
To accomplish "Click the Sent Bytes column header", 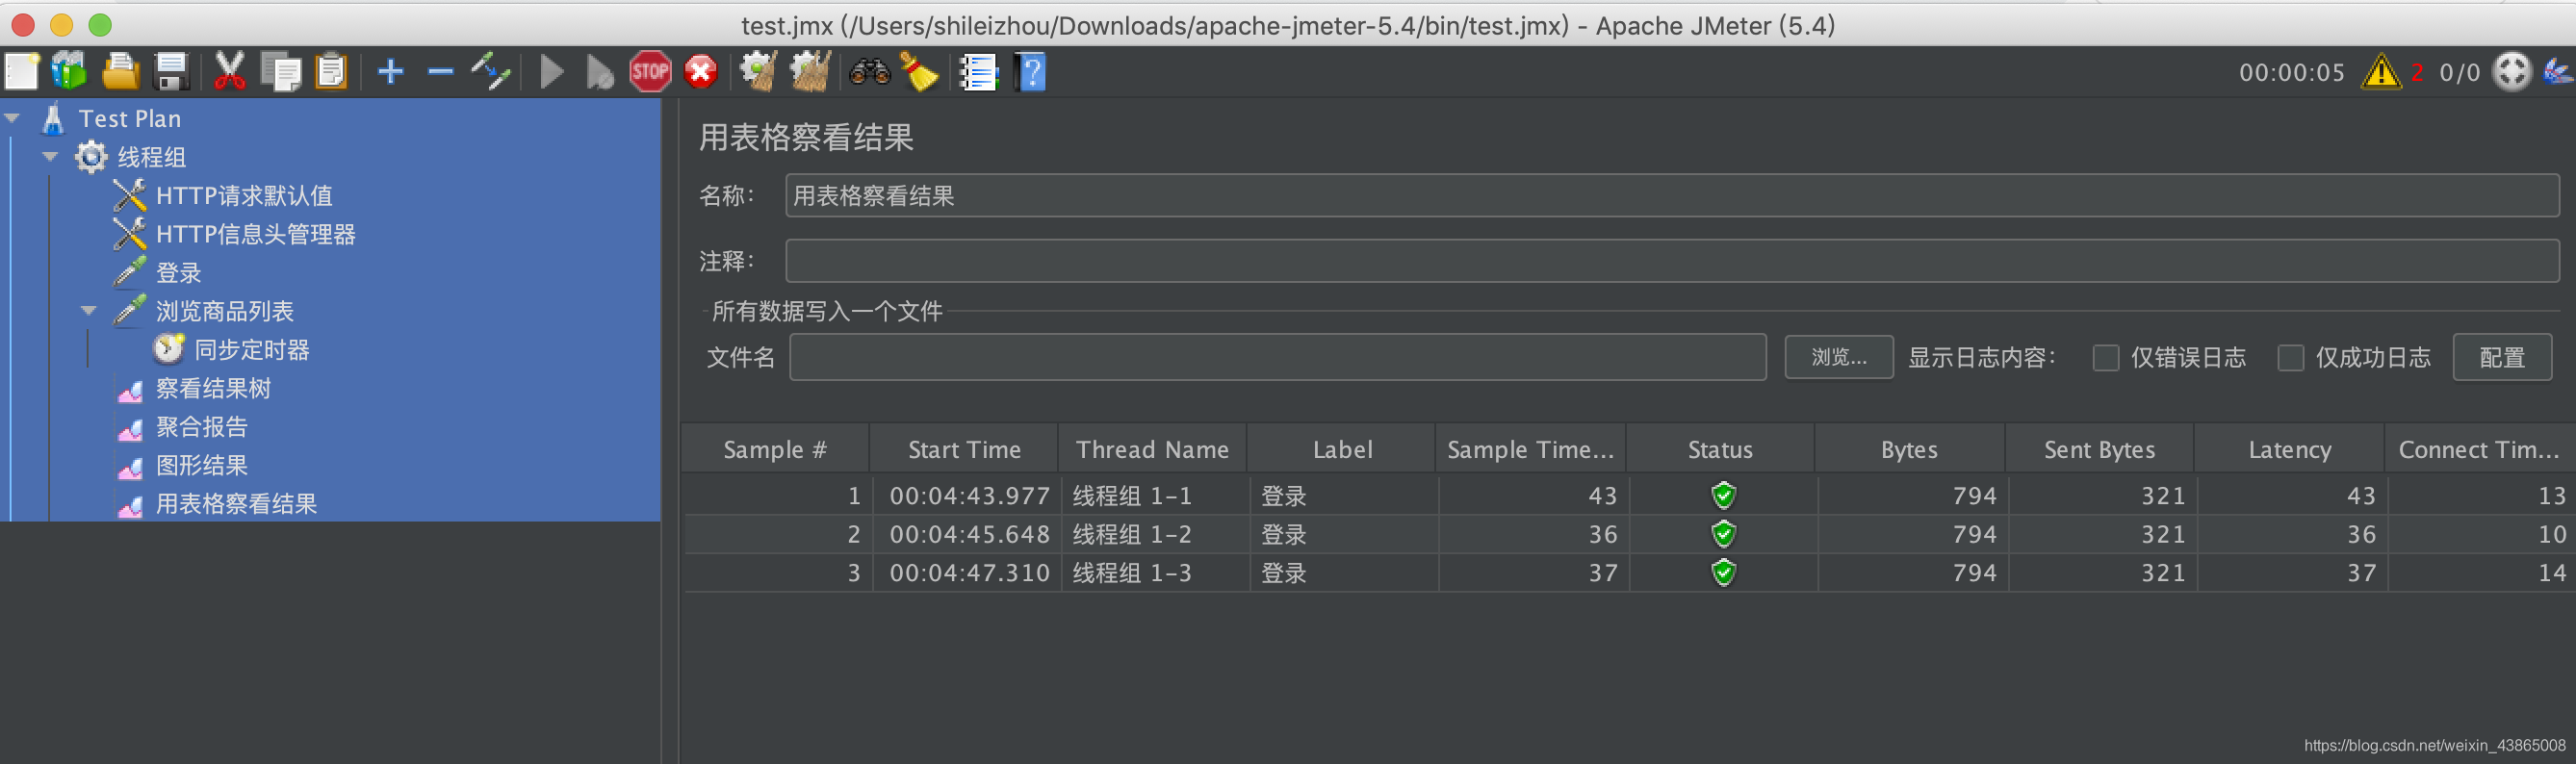I will pos(2099,450).
